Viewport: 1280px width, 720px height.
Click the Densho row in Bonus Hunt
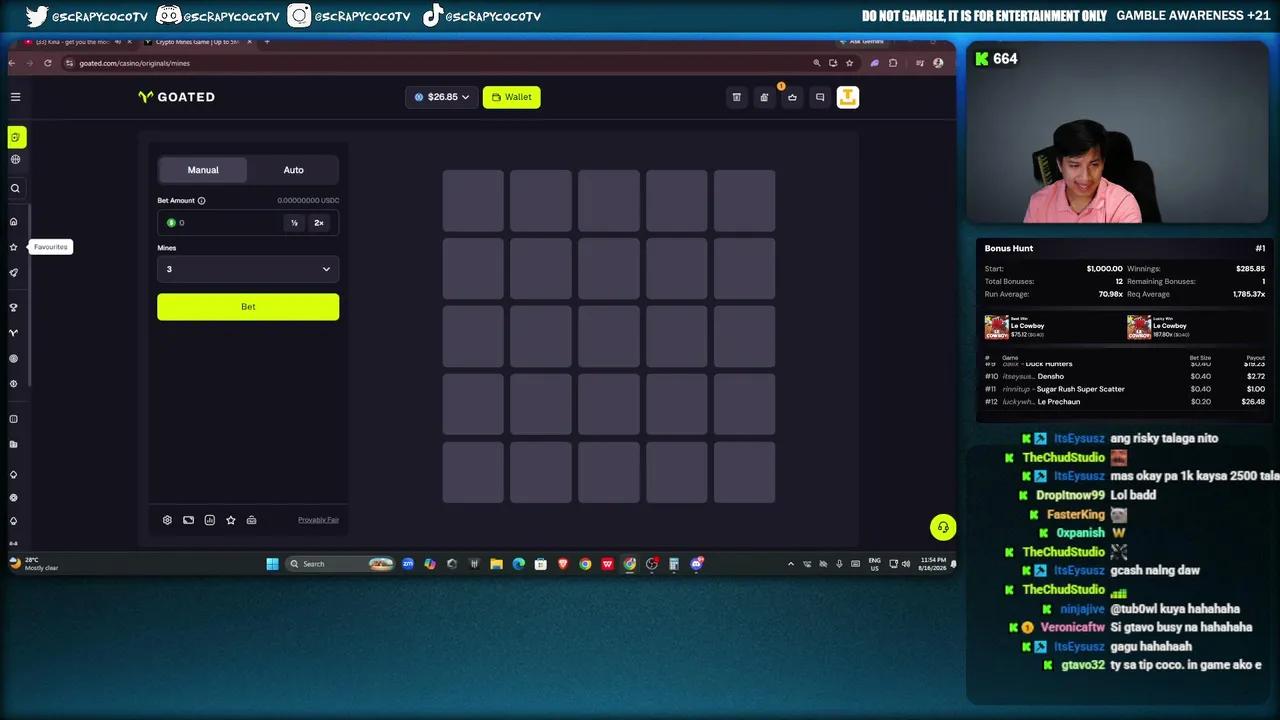tap(1125, 376)
